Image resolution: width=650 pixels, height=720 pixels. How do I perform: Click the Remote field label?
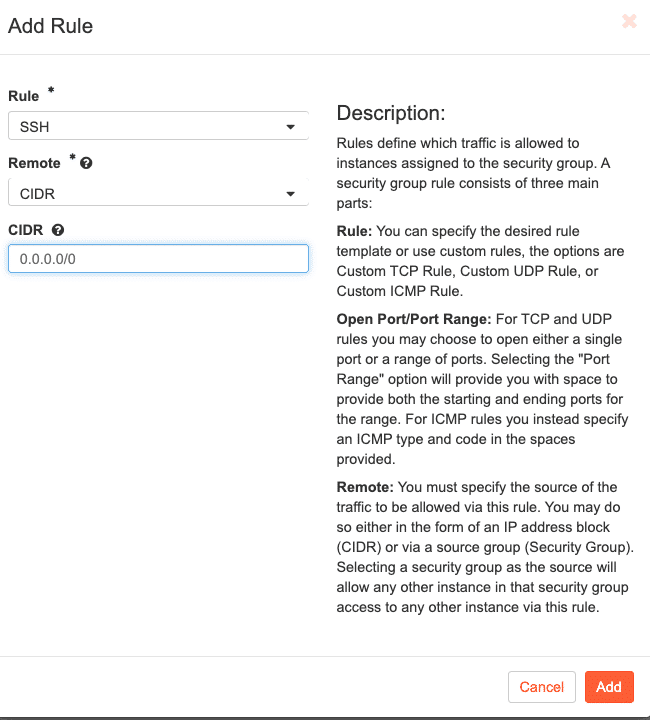(35, 163)
